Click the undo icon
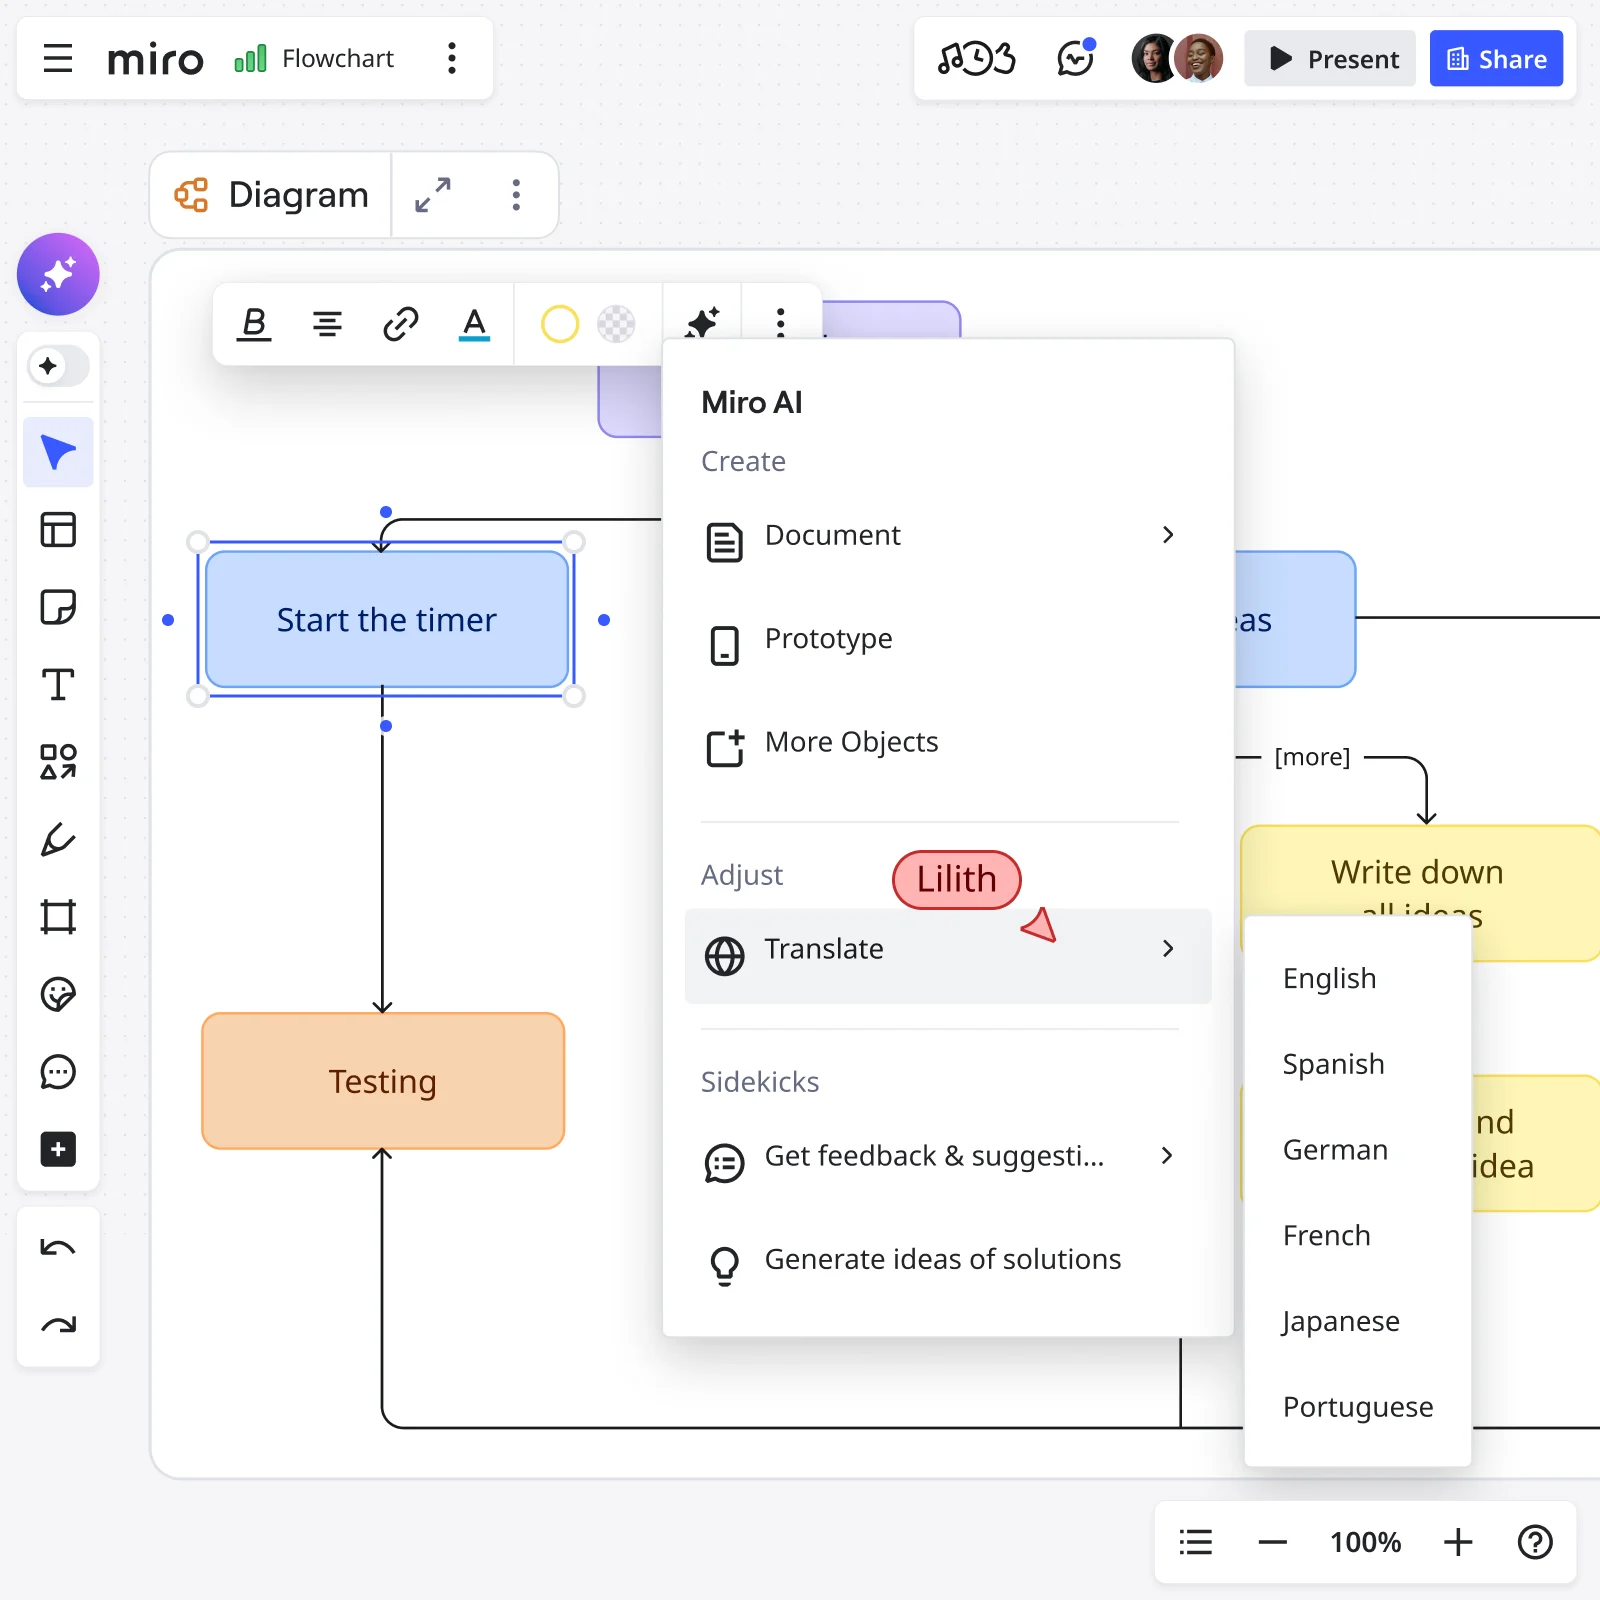Viewport: 1600px width, 1600px height. [x=57, y=1246]
